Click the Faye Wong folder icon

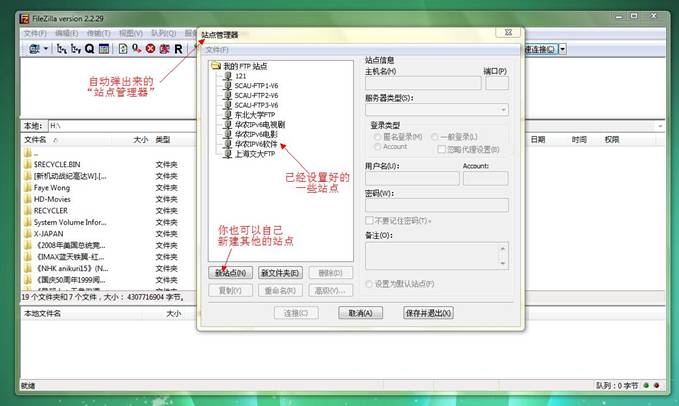28,187
